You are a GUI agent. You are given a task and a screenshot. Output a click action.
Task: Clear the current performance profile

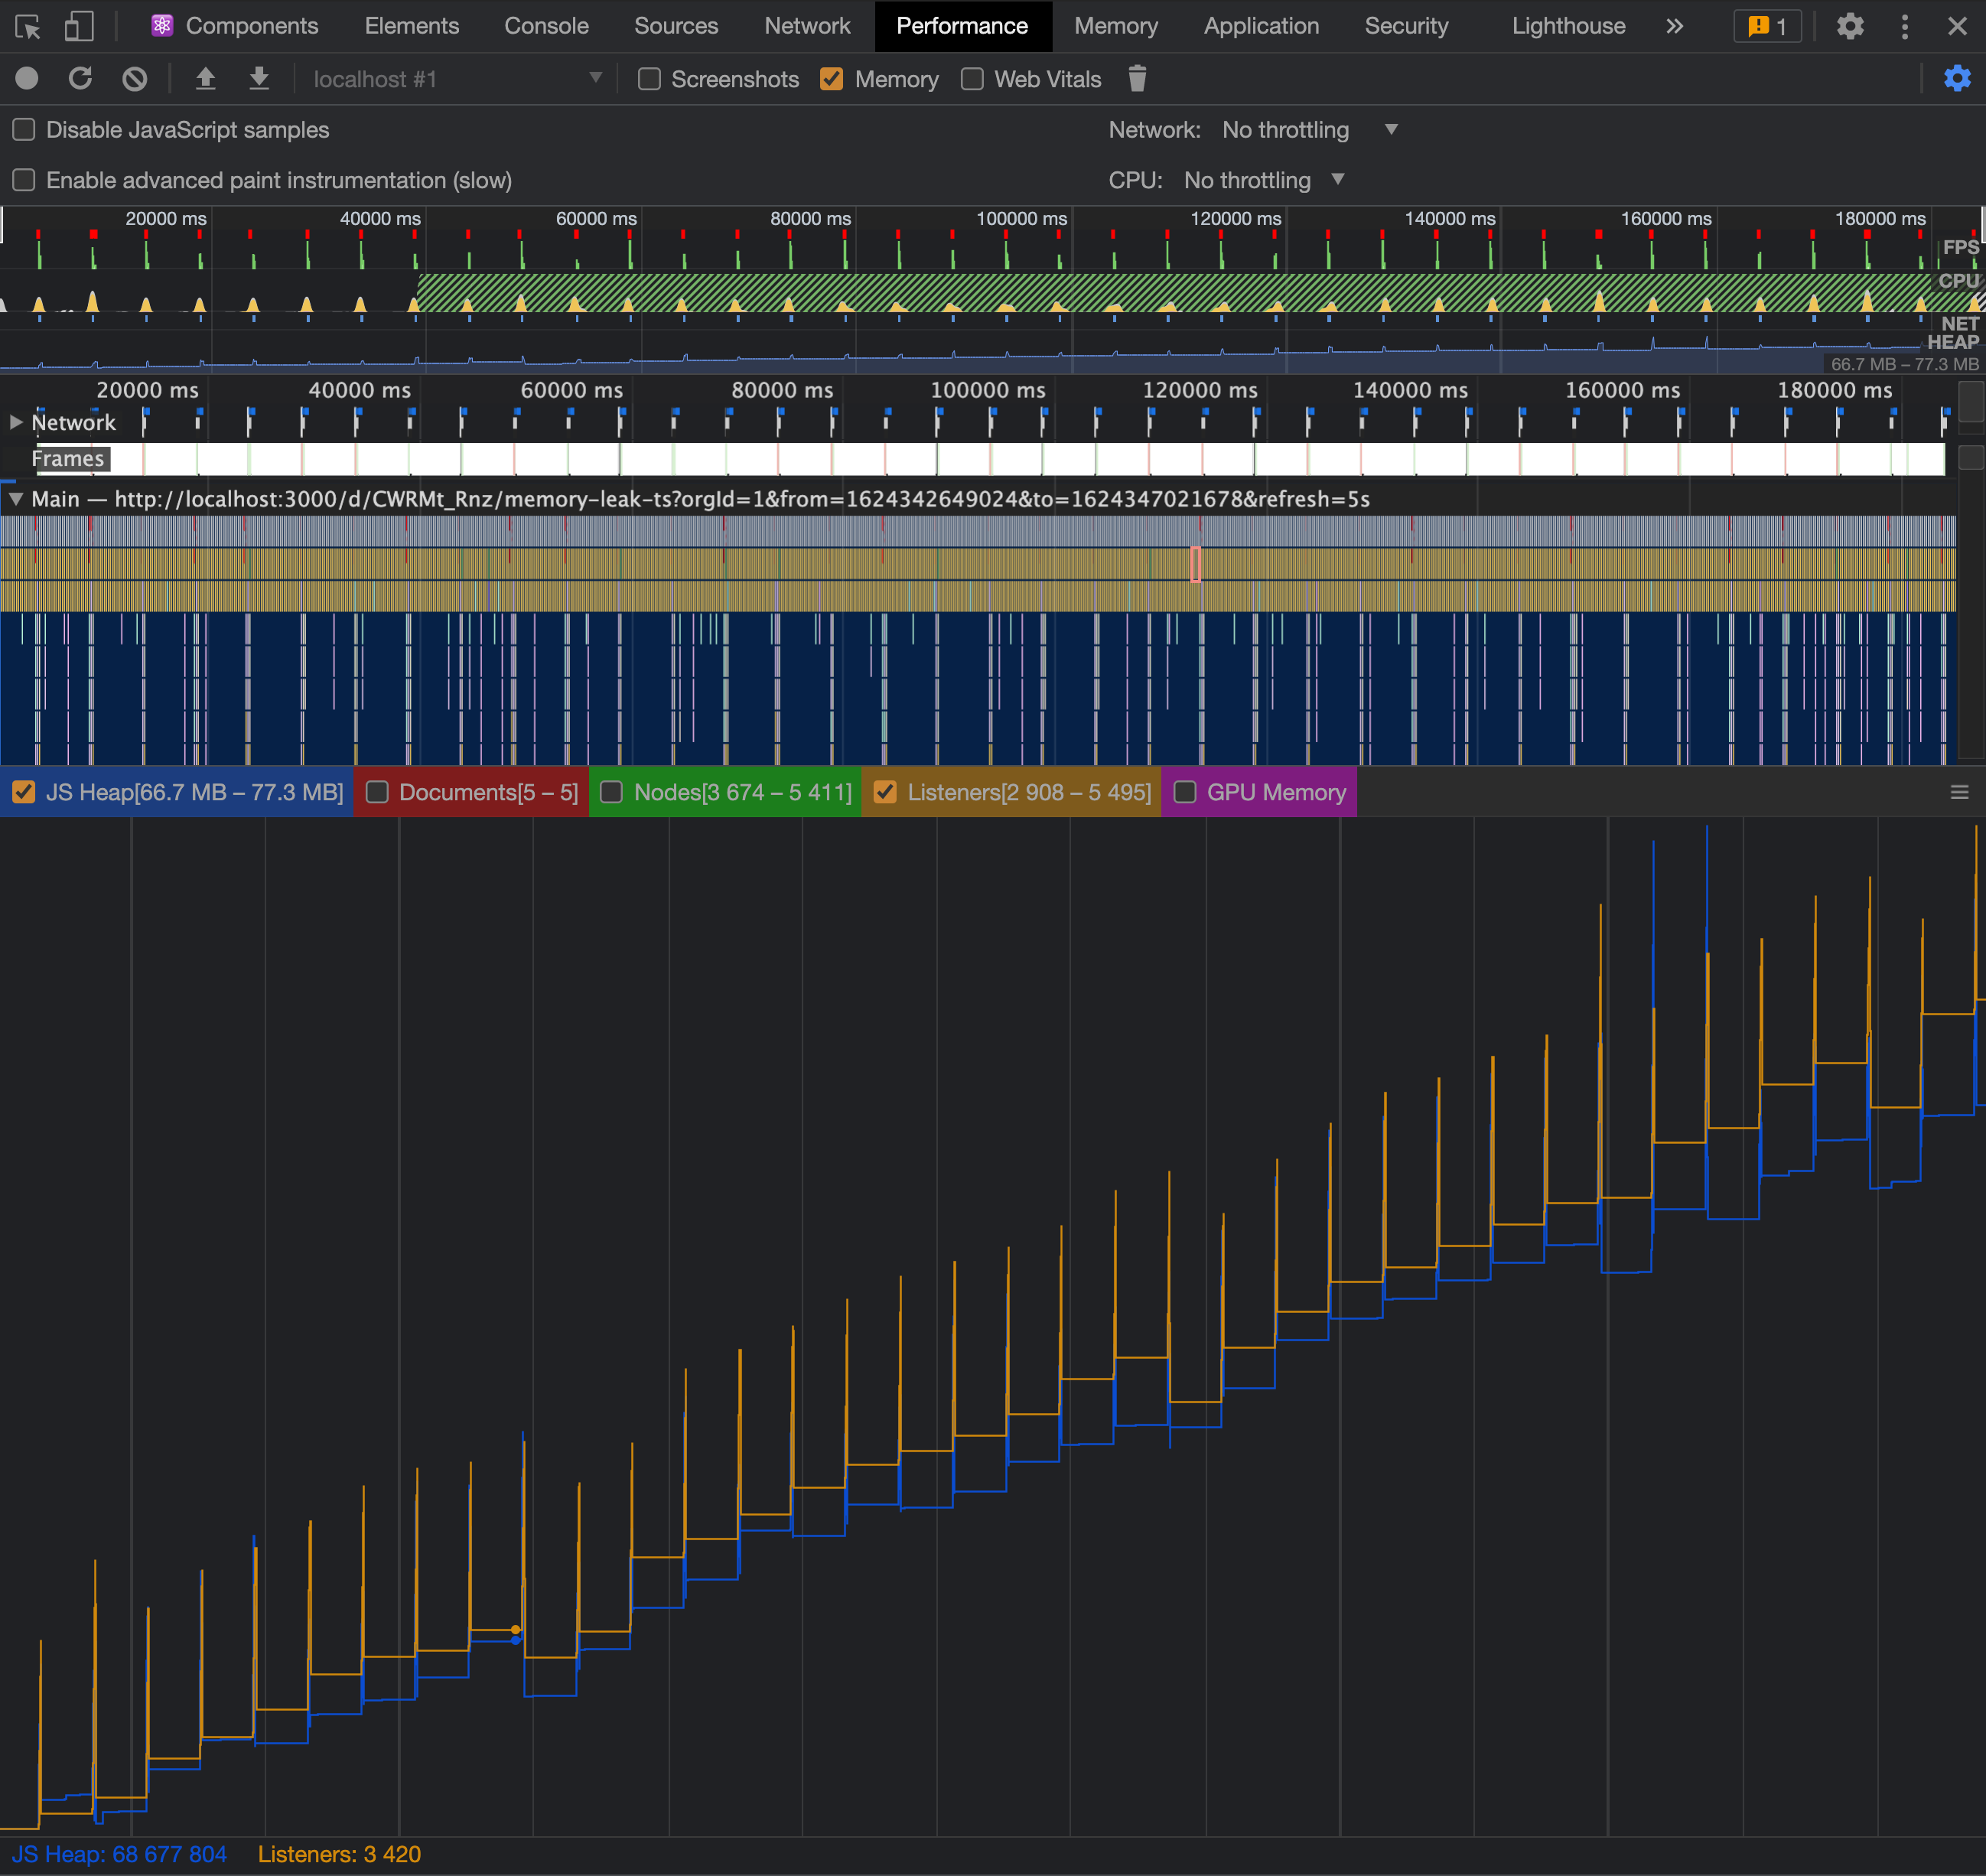tap(134, 79)
